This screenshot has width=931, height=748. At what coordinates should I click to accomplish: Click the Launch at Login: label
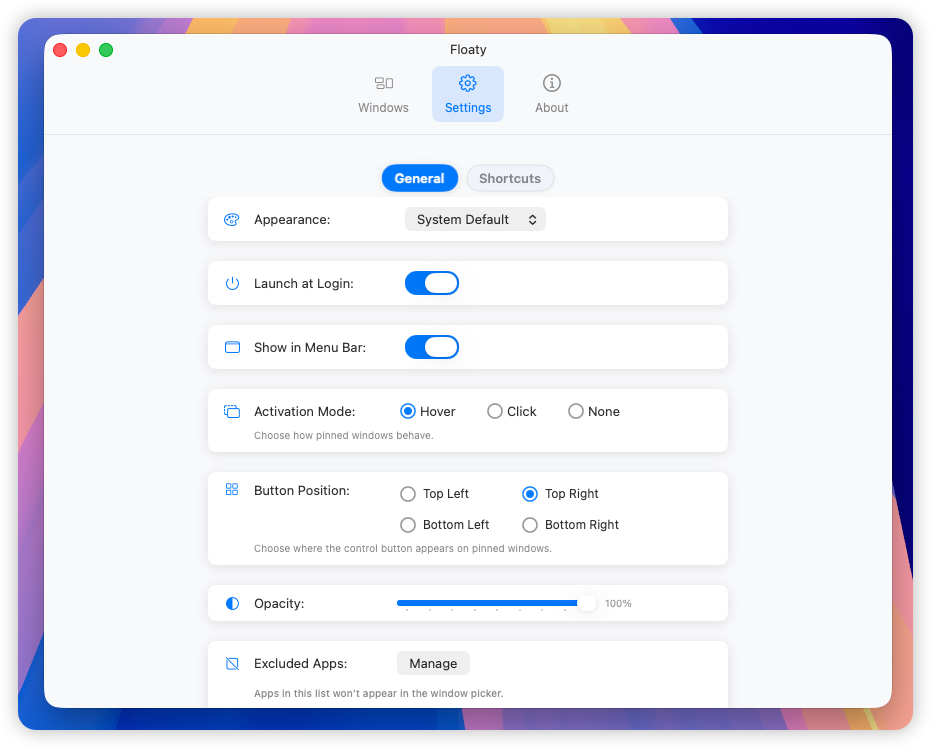click(x=304, y=283)
